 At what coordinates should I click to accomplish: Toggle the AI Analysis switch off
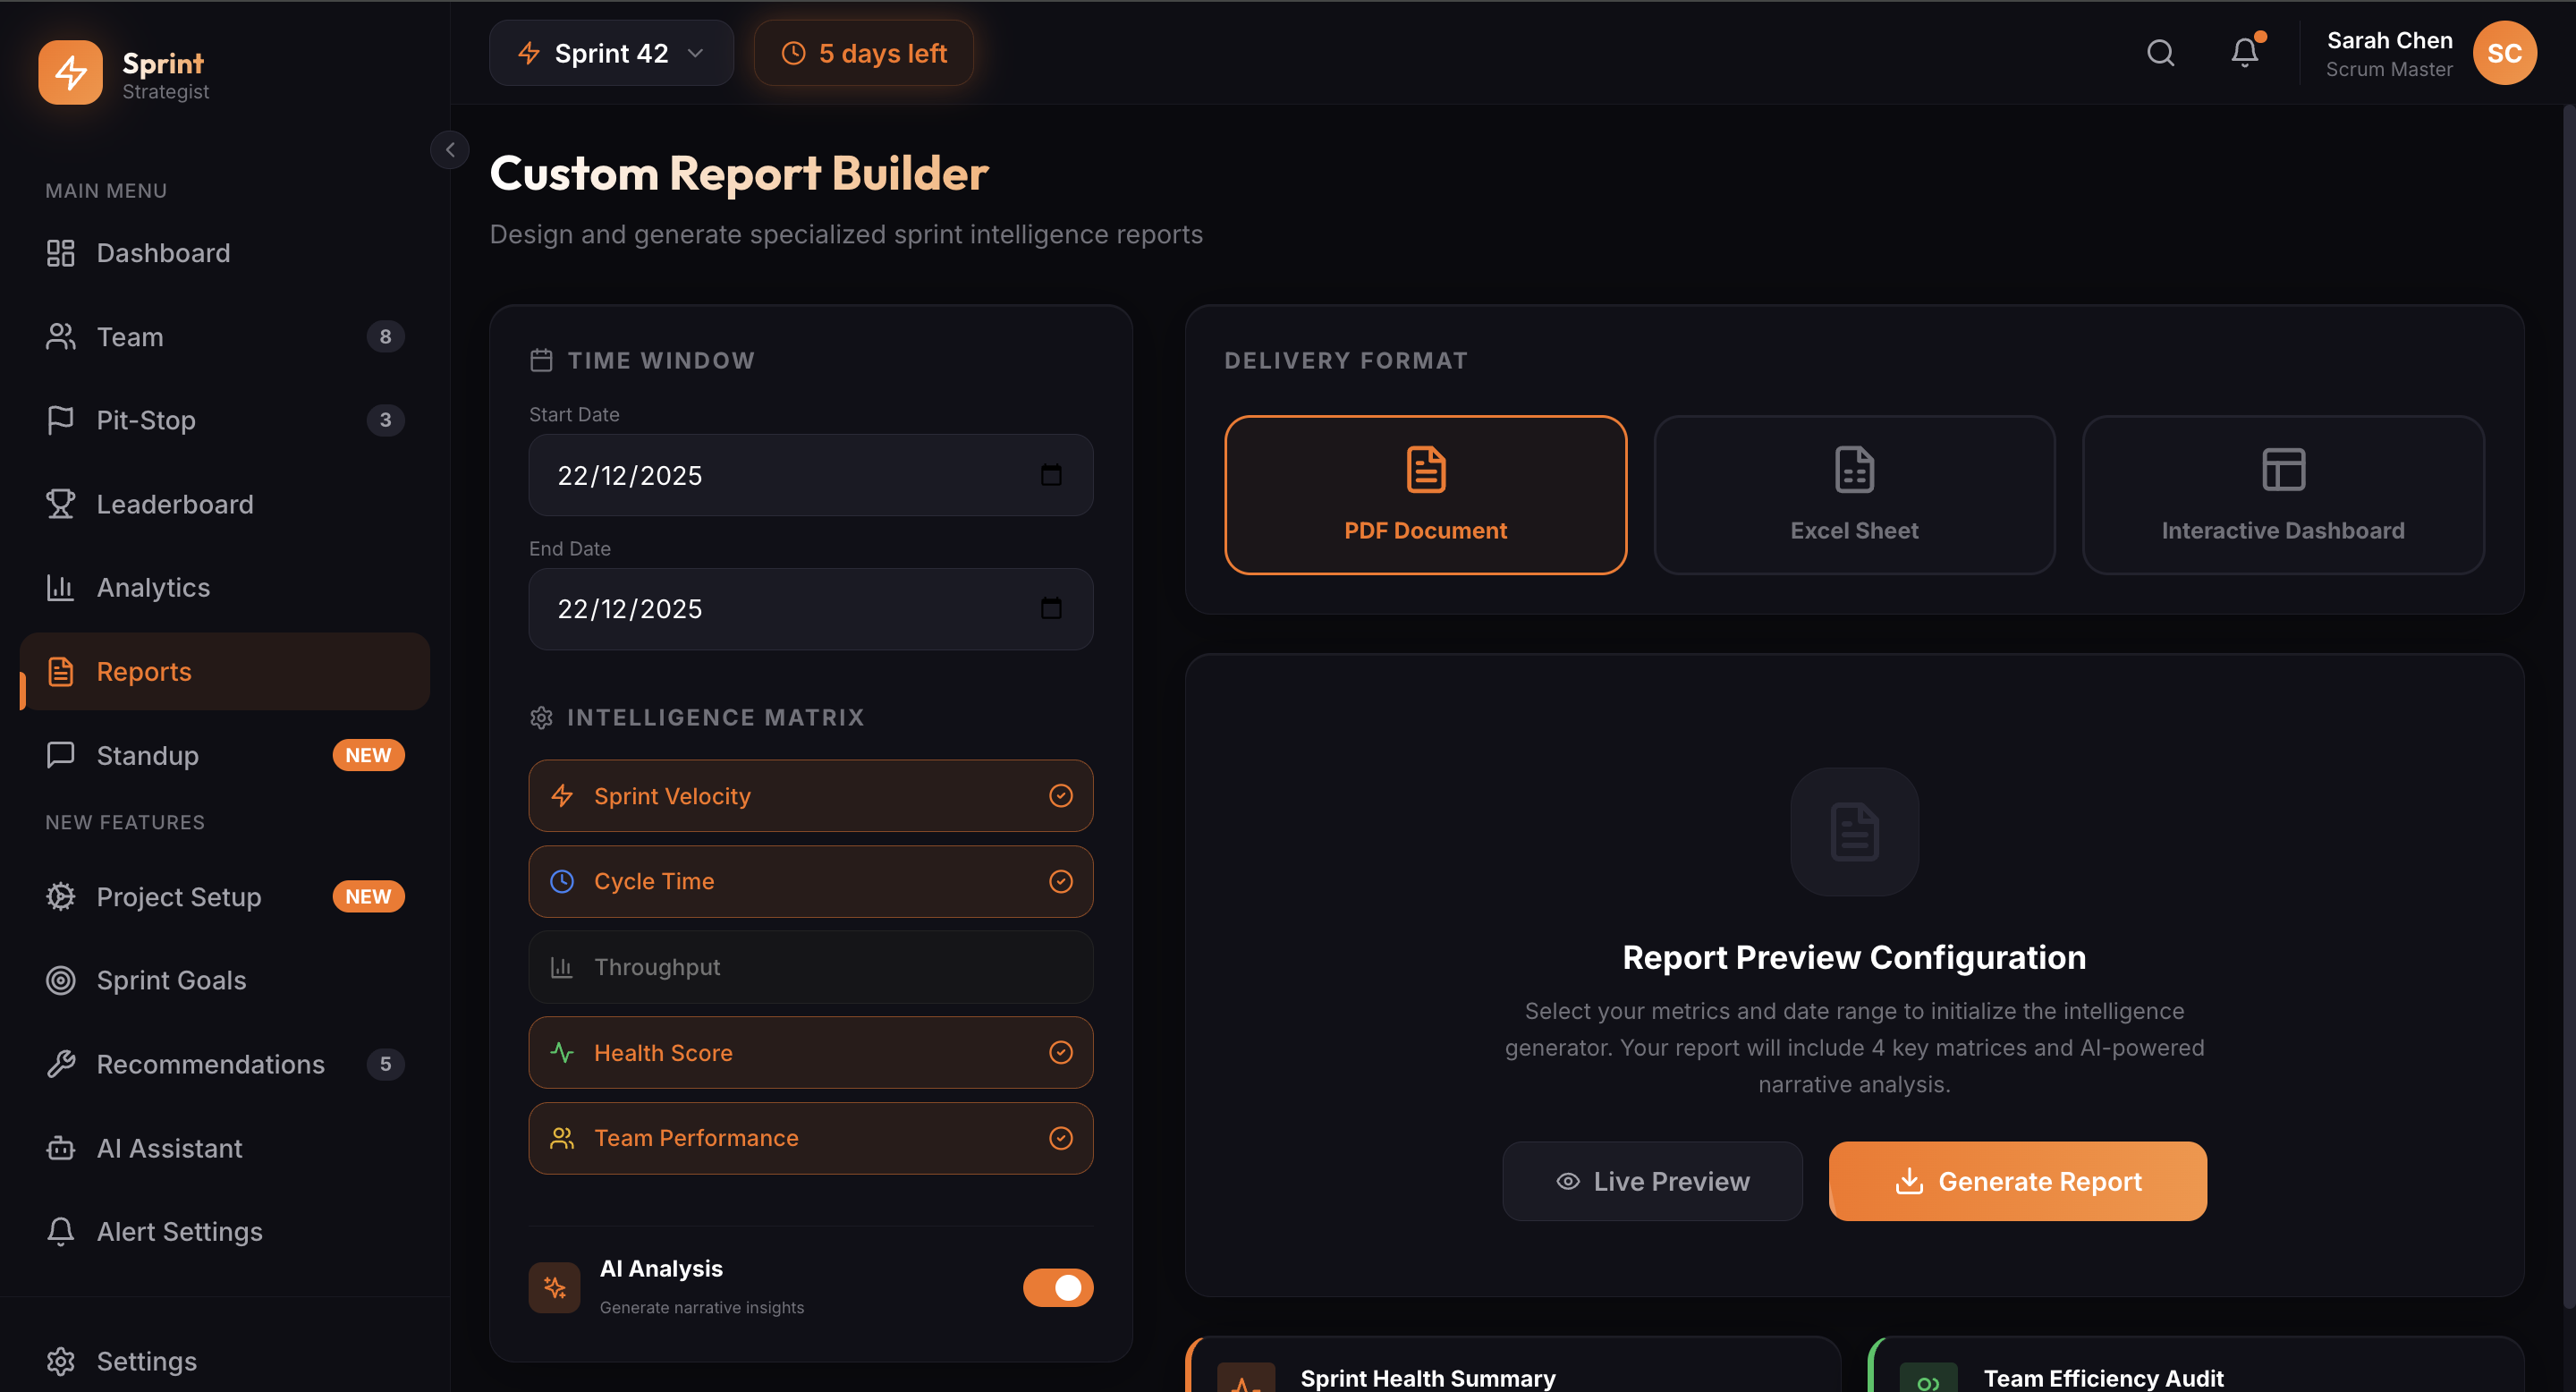click(x=1057, y=1287)
